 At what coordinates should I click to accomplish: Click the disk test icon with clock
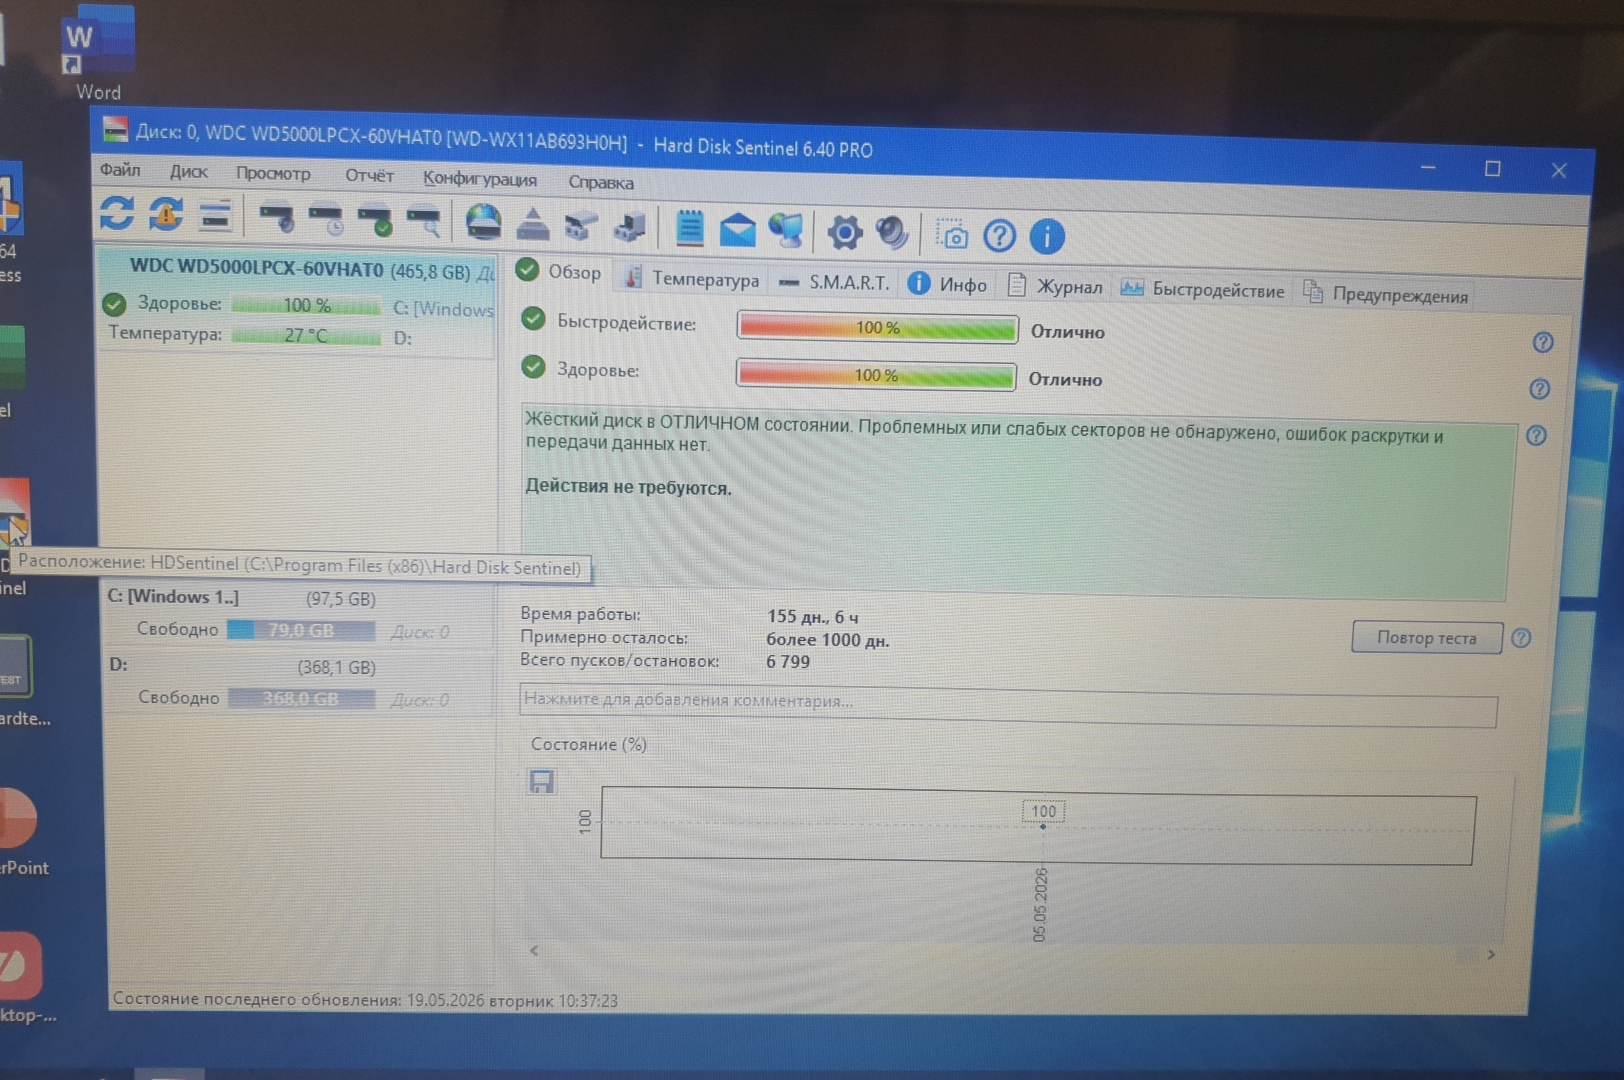point(326,219)
